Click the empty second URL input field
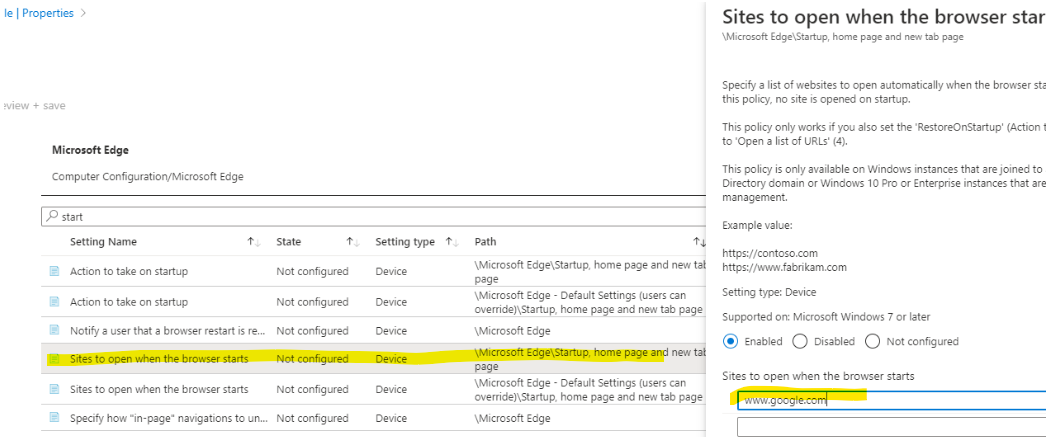Image resolution: width=1047 pixels, height=437 pixels. tap(891, 427)
